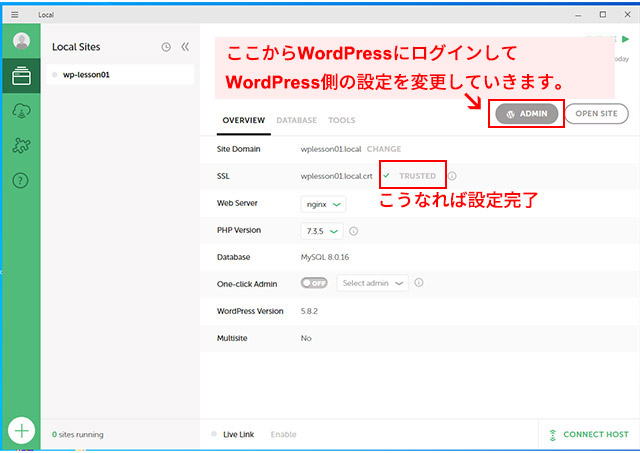
Task: Select the Local Sites sidebar icon
Action: [x=21, y=76]
